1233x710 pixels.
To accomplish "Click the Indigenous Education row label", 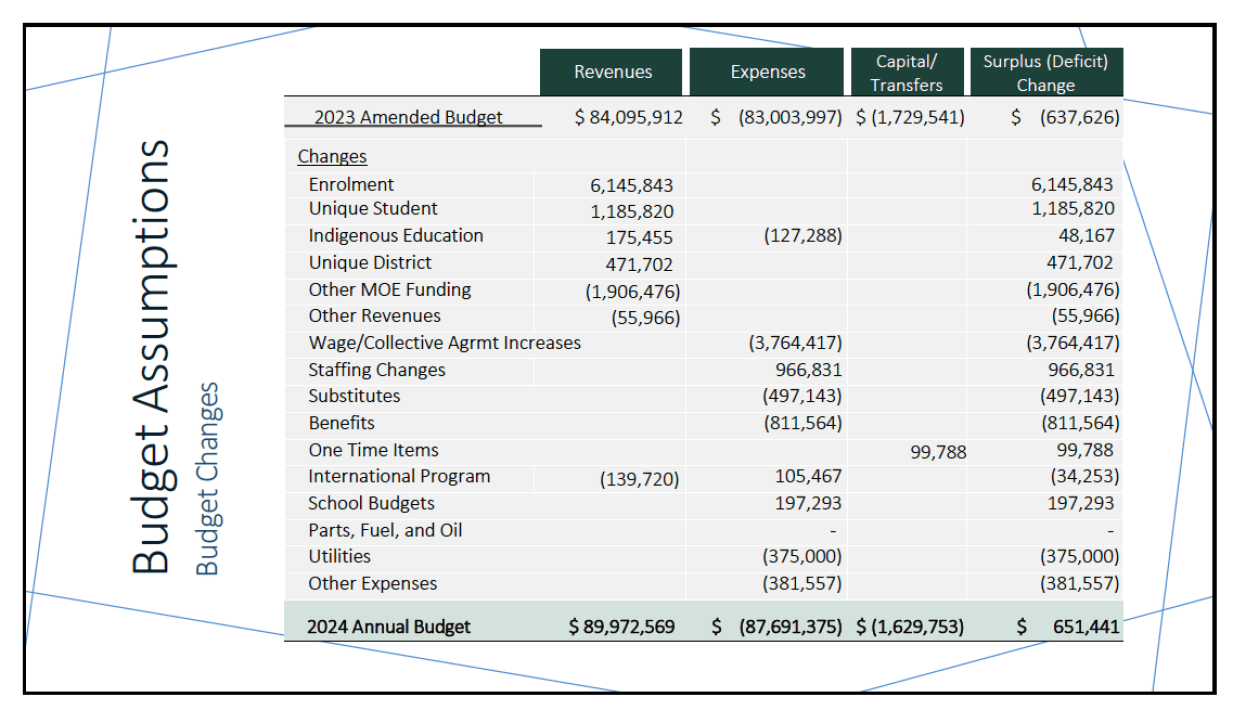I will (395, 236).
